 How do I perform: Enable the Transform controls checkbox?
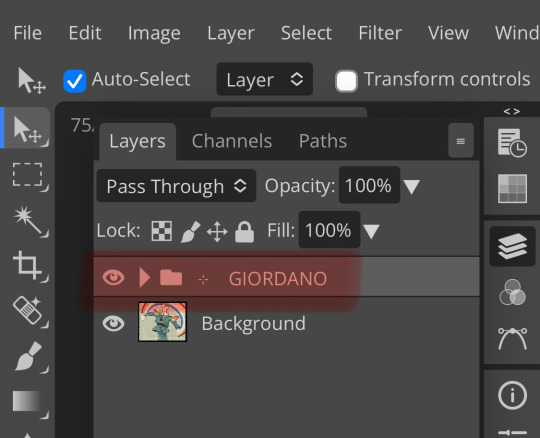pyautogui.click(x=346, y=81)
